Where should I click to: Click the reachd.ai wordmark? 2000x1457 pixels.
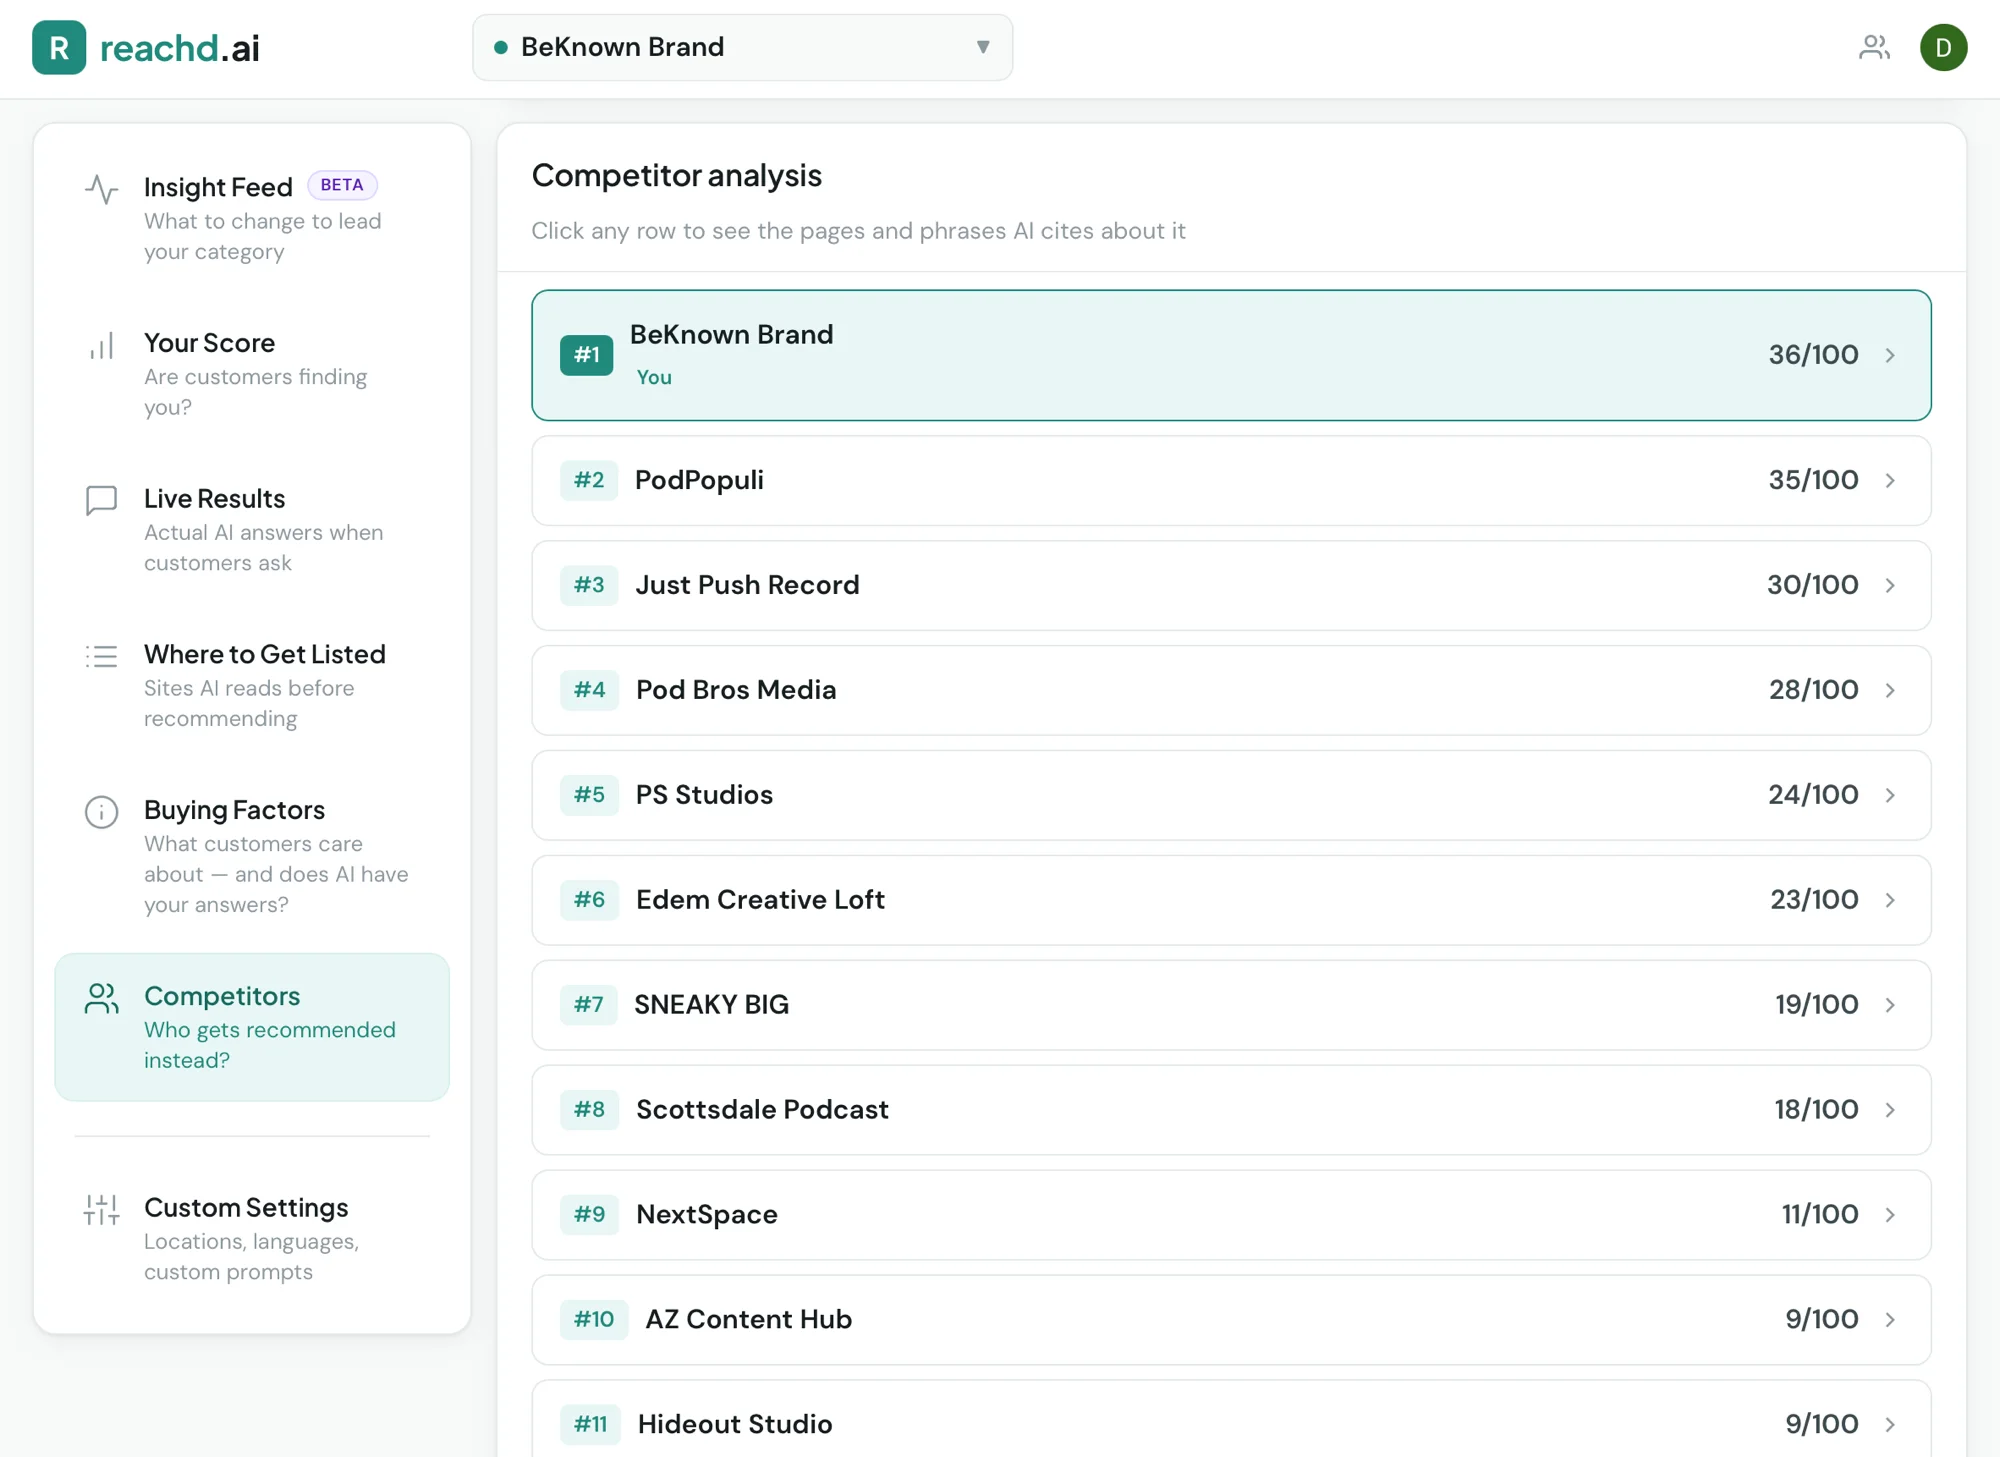(180, 47)
